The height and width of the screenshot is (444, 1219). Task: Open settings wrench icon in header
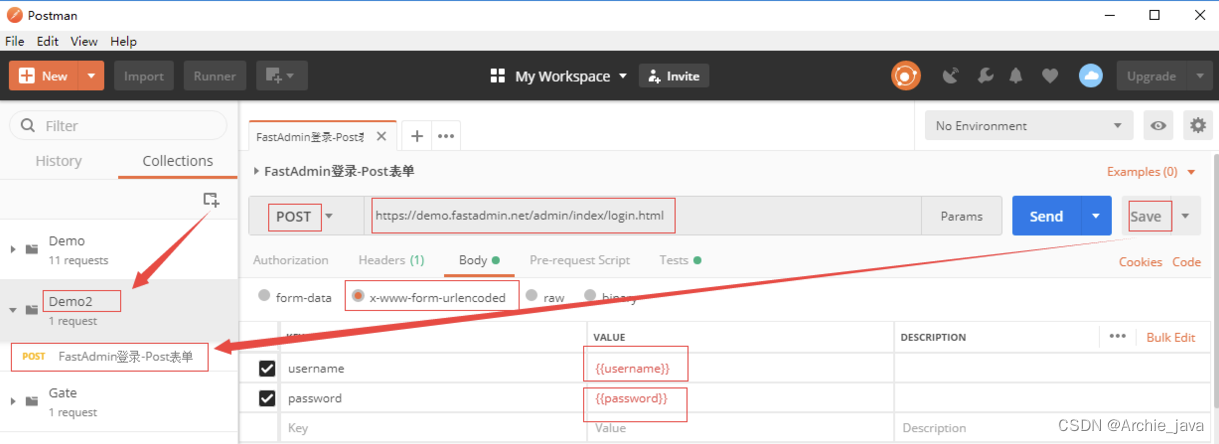coord(984,76)
